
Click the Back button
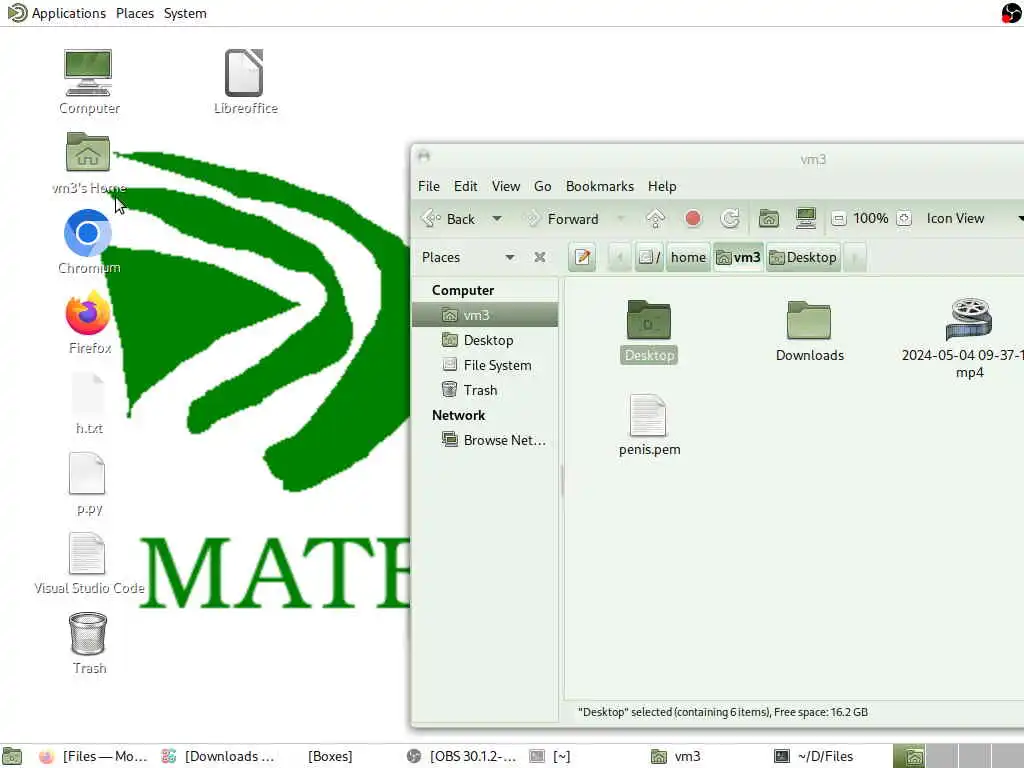pos(449,219)
